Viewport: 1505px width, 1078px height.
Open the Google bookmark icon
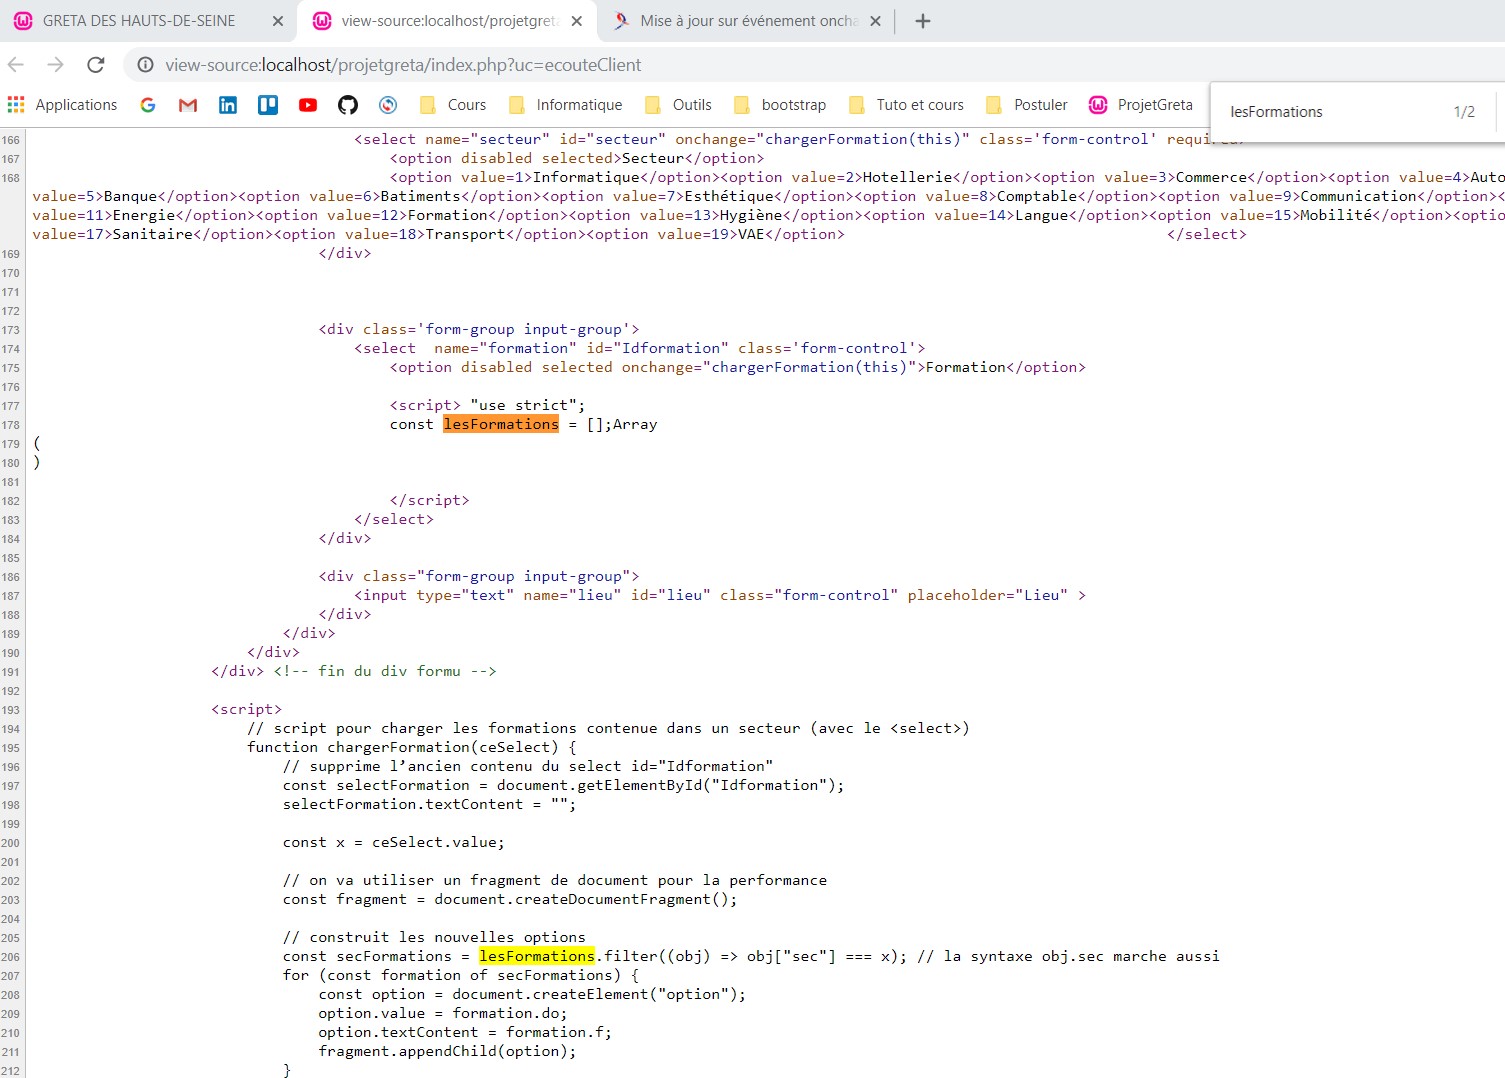(x=148, y=105)
